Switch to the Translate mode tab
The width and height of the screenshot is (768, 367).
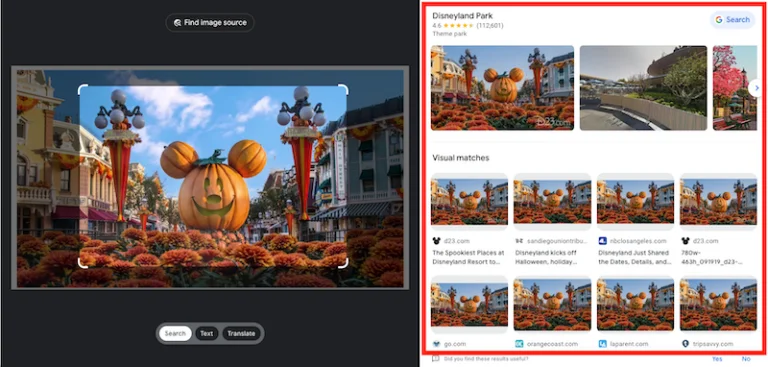click(x=241, y=334)
